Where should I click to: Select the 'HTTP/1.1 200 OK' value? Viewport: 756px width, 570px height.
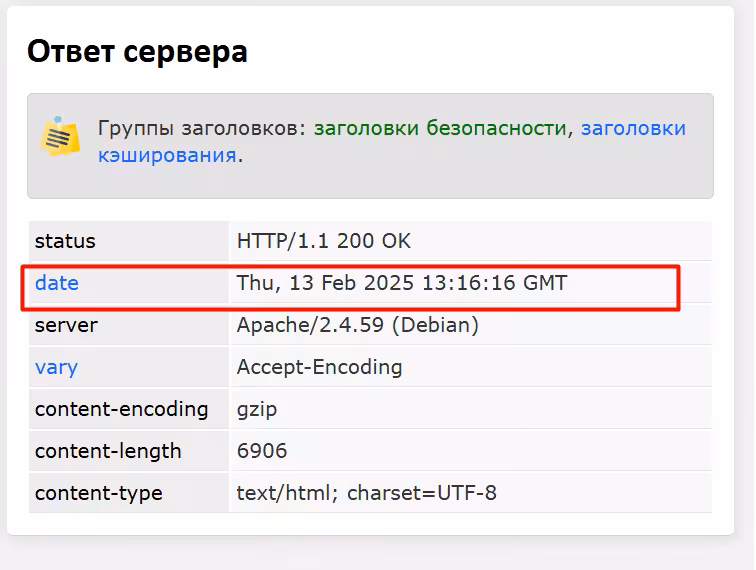324,241
